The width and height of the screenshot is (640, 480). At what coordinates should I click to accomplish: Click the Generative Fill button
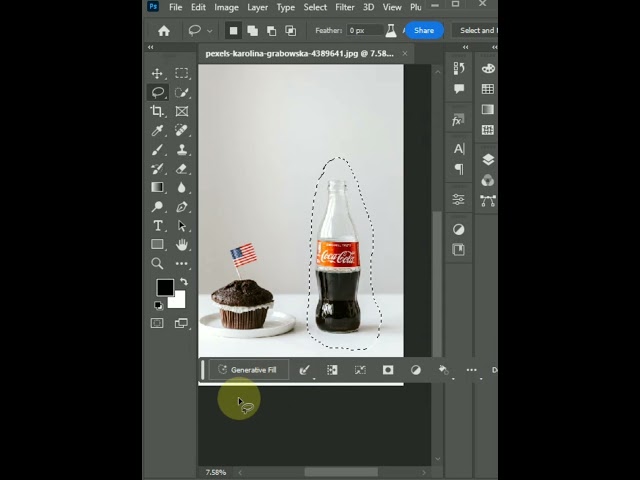[249, 370]
